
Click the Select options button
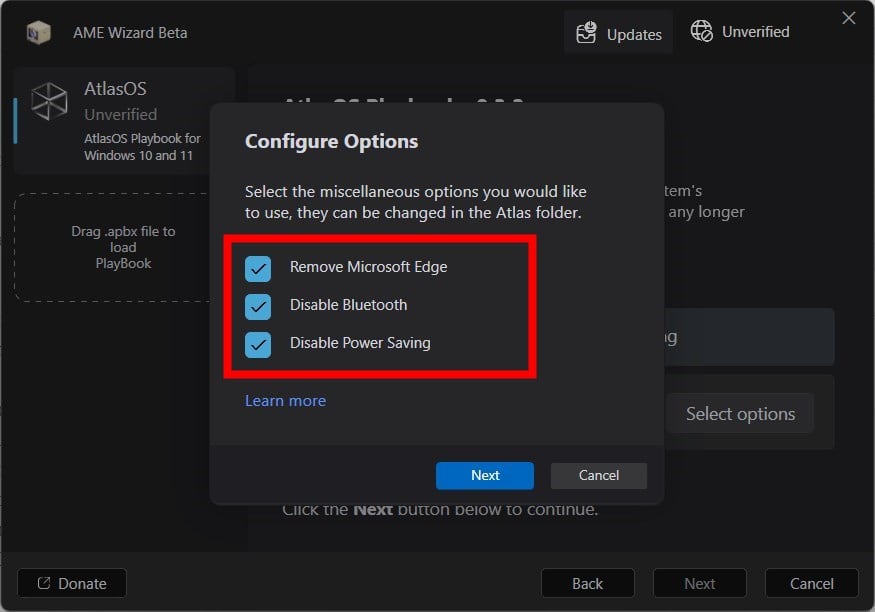740,412
